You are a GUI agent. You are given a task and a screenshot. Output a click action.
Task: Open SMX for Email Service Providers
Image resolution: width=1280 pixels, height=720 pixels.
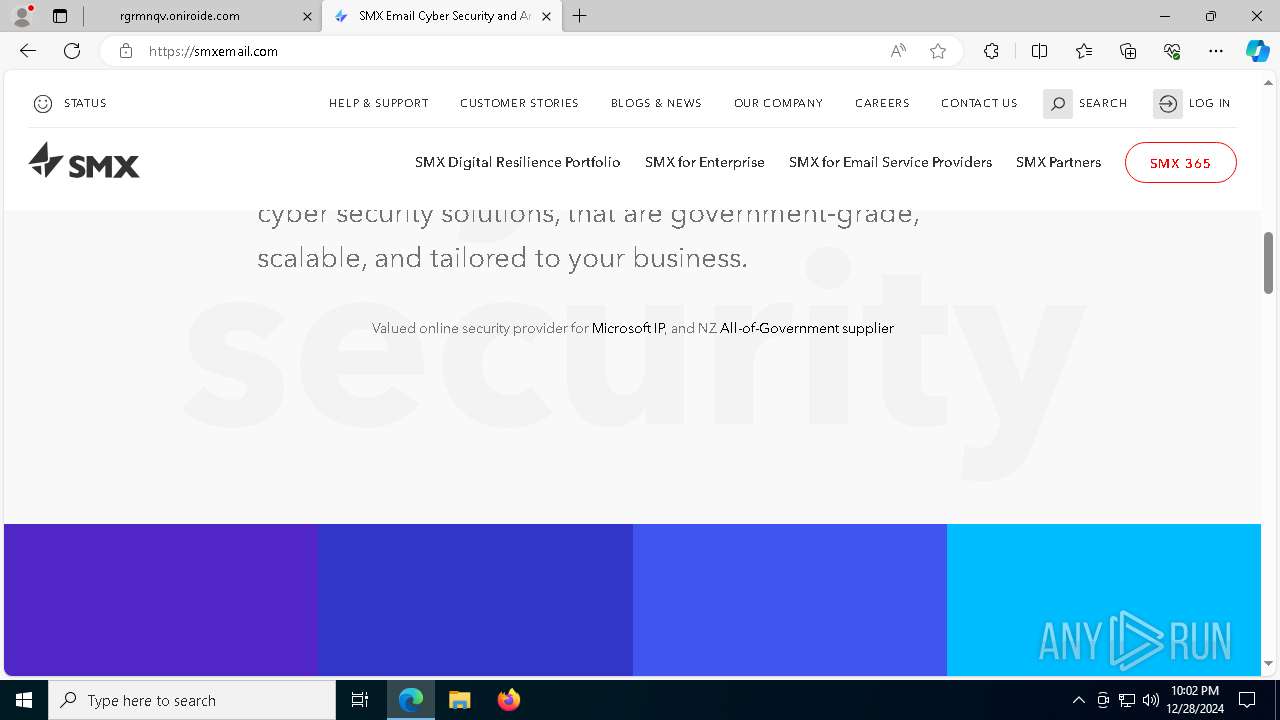coord(890,162)
